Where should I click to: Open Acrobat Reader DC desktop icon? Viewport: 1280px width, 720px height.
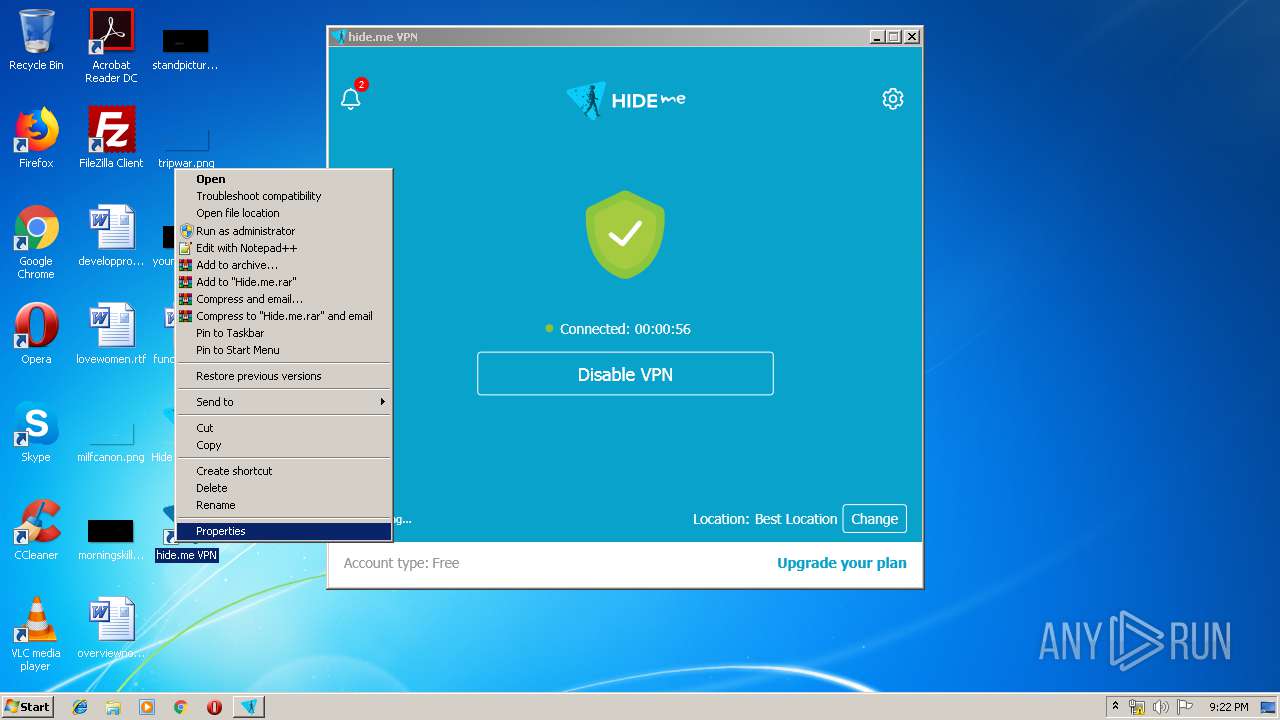[x=111, y=46]
